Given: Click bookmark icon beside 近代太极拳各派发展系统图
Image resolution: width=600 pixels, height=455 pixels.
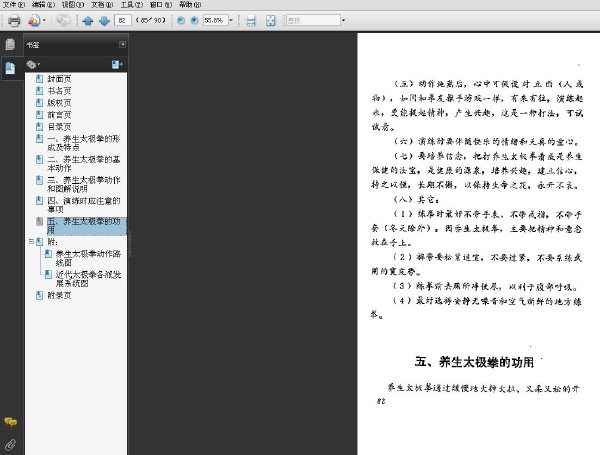Looking at the screenshot, I should point(48,274).
